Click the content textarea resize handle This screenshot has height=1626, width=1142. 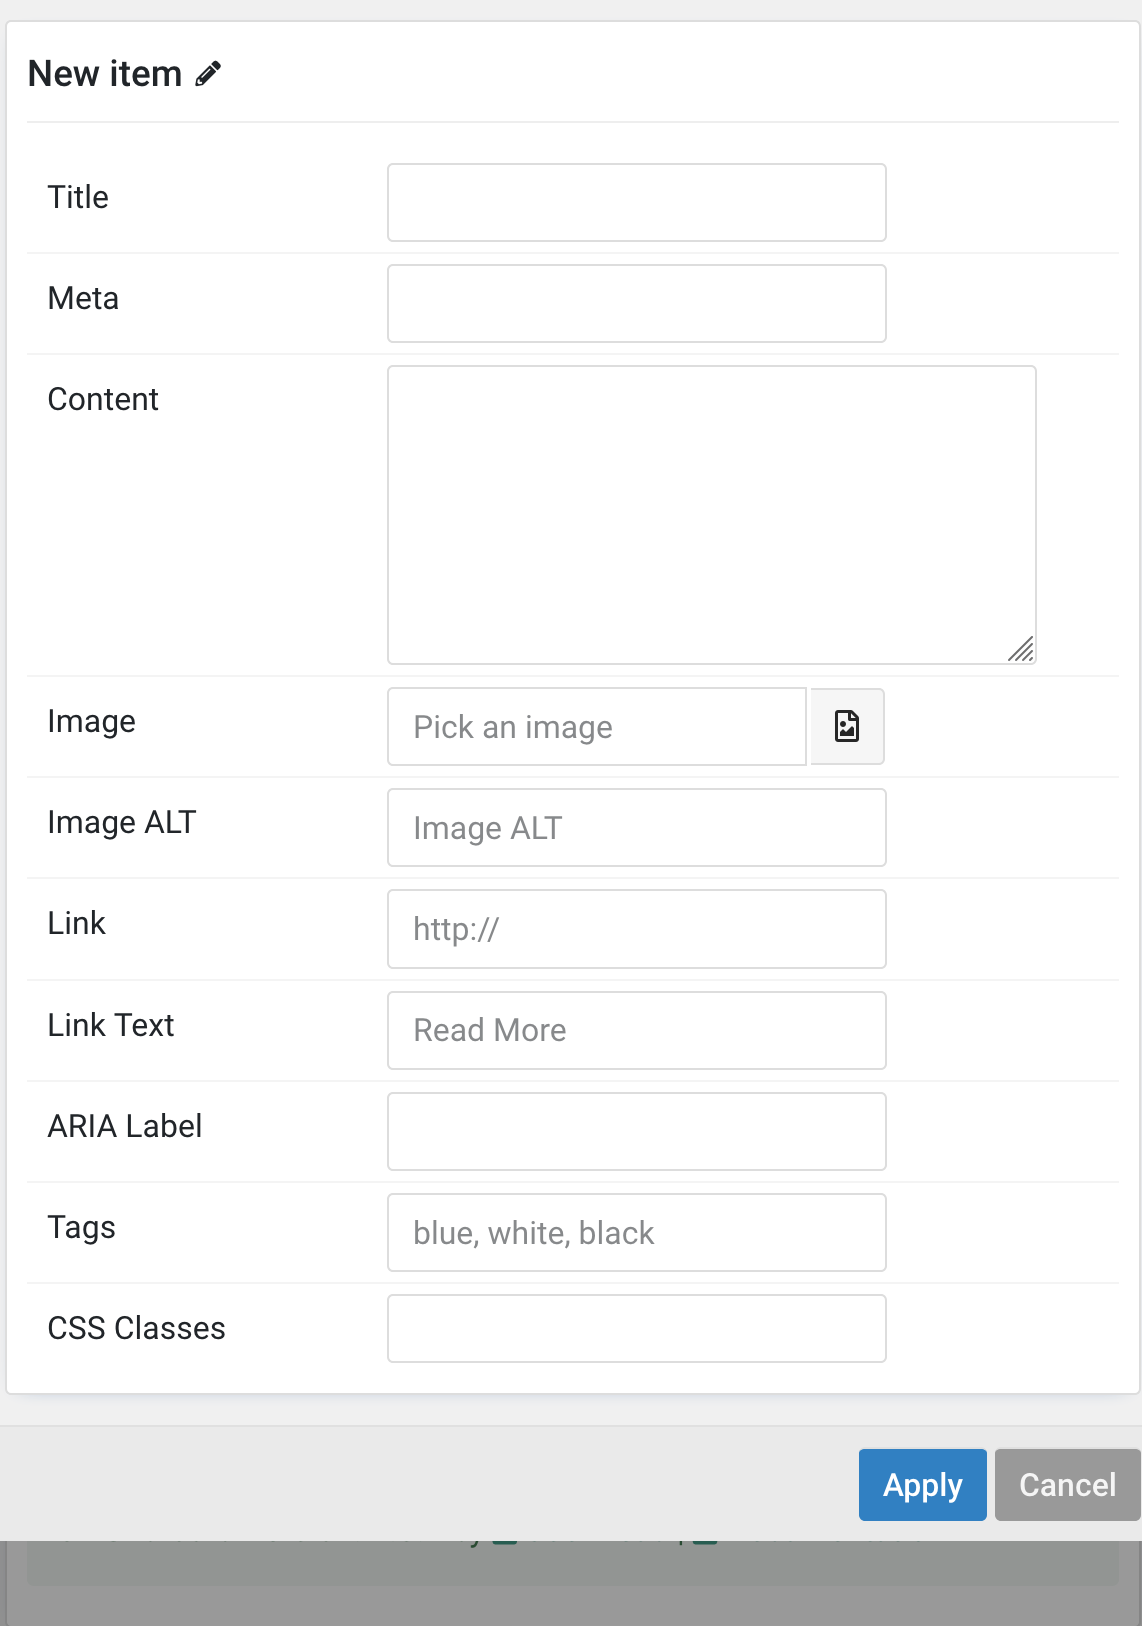pos(1021,650)
